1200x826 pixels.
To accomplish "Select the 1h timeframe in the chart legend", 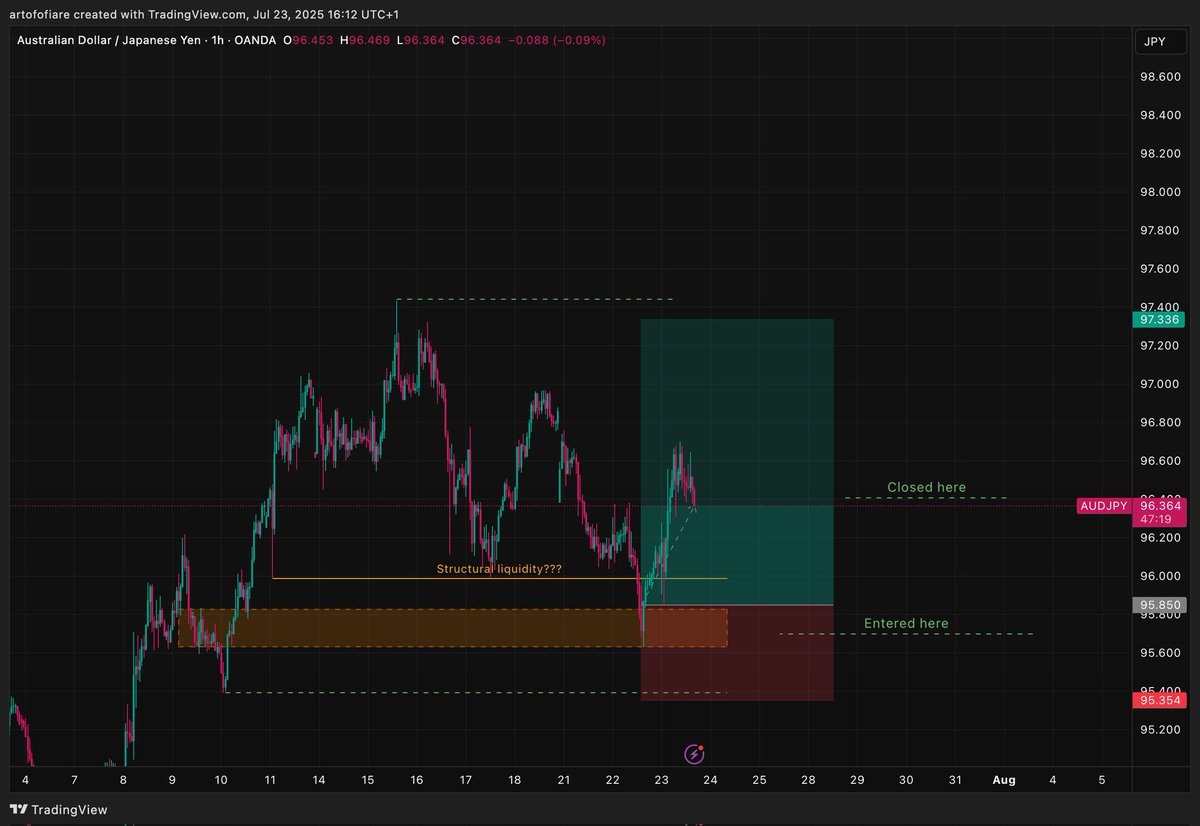I will (220, 41).
